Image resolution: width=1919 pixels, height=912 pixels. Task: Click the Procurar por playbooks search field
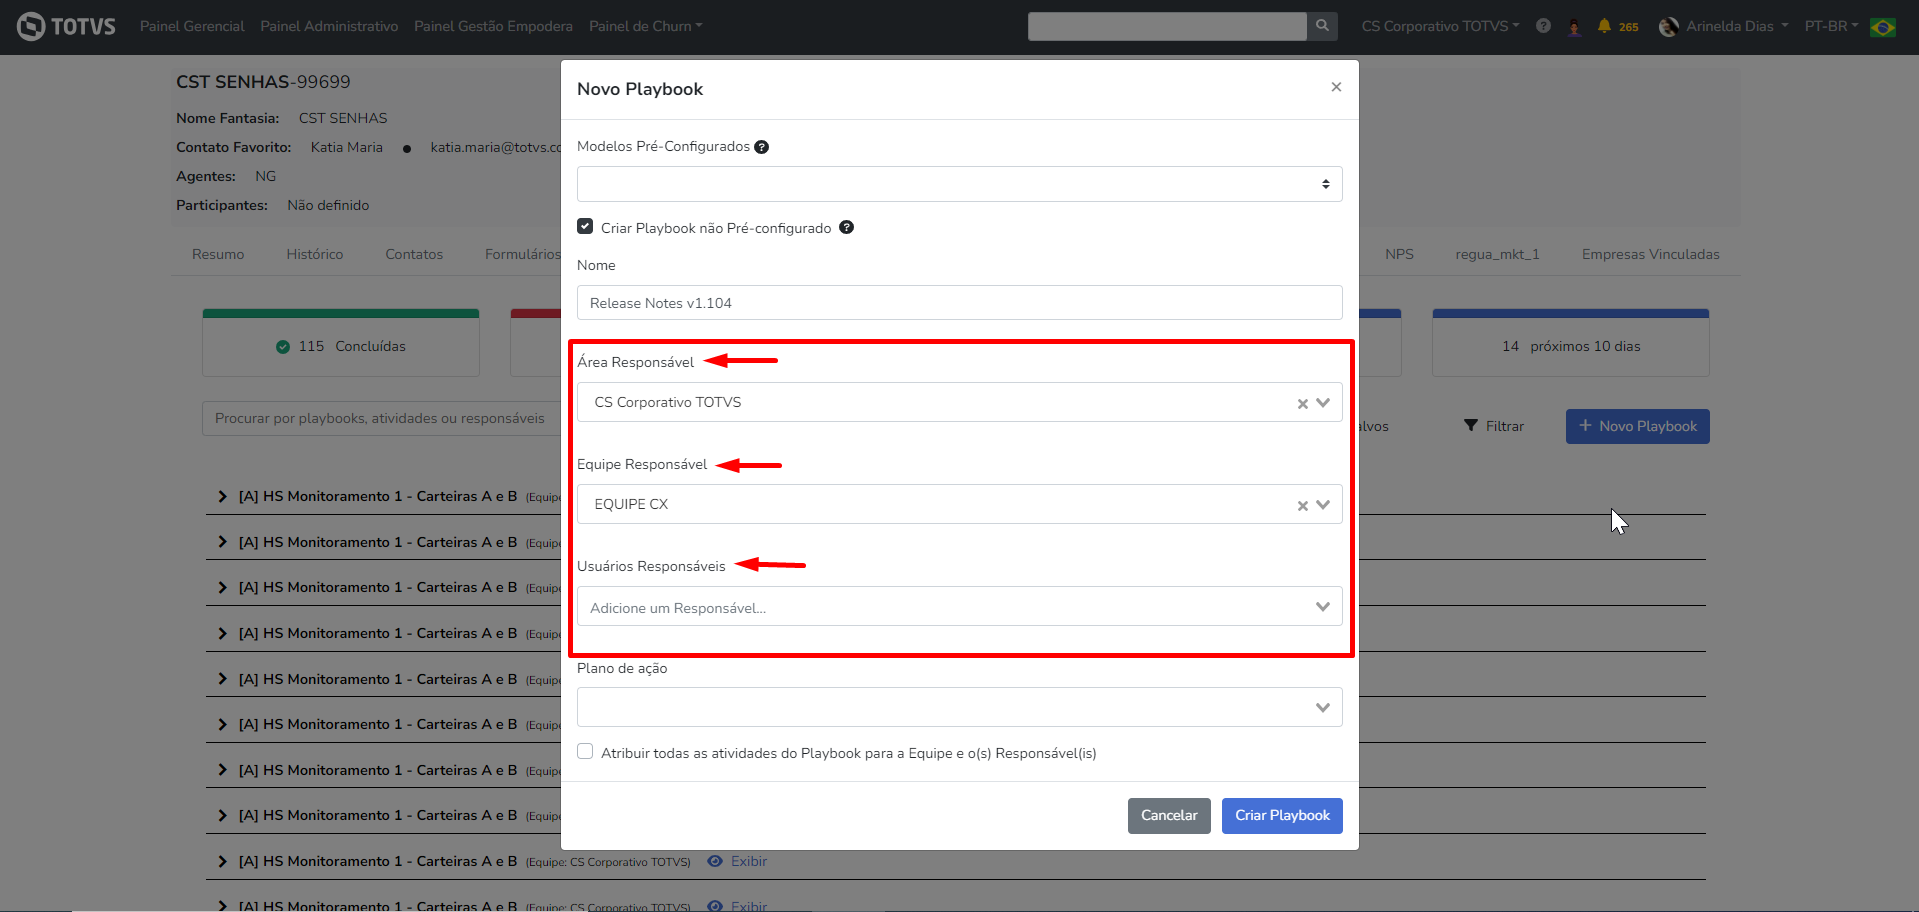click(x=382, y=418)
